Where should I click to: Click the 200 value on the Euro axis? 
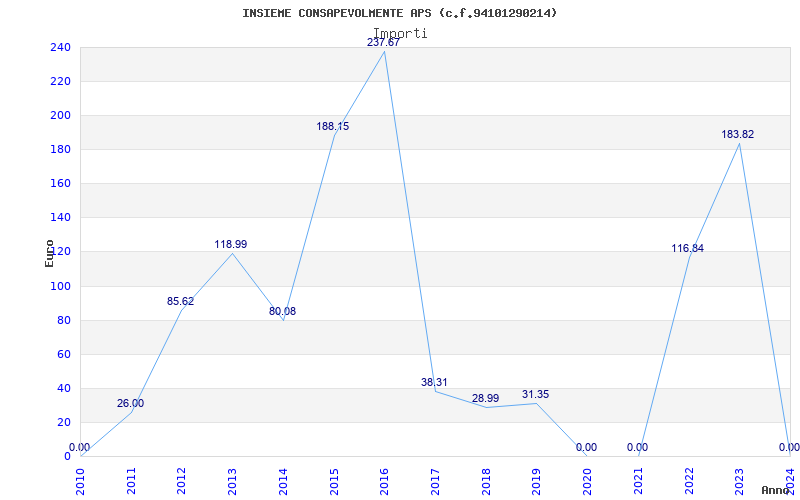pos(60,116)
